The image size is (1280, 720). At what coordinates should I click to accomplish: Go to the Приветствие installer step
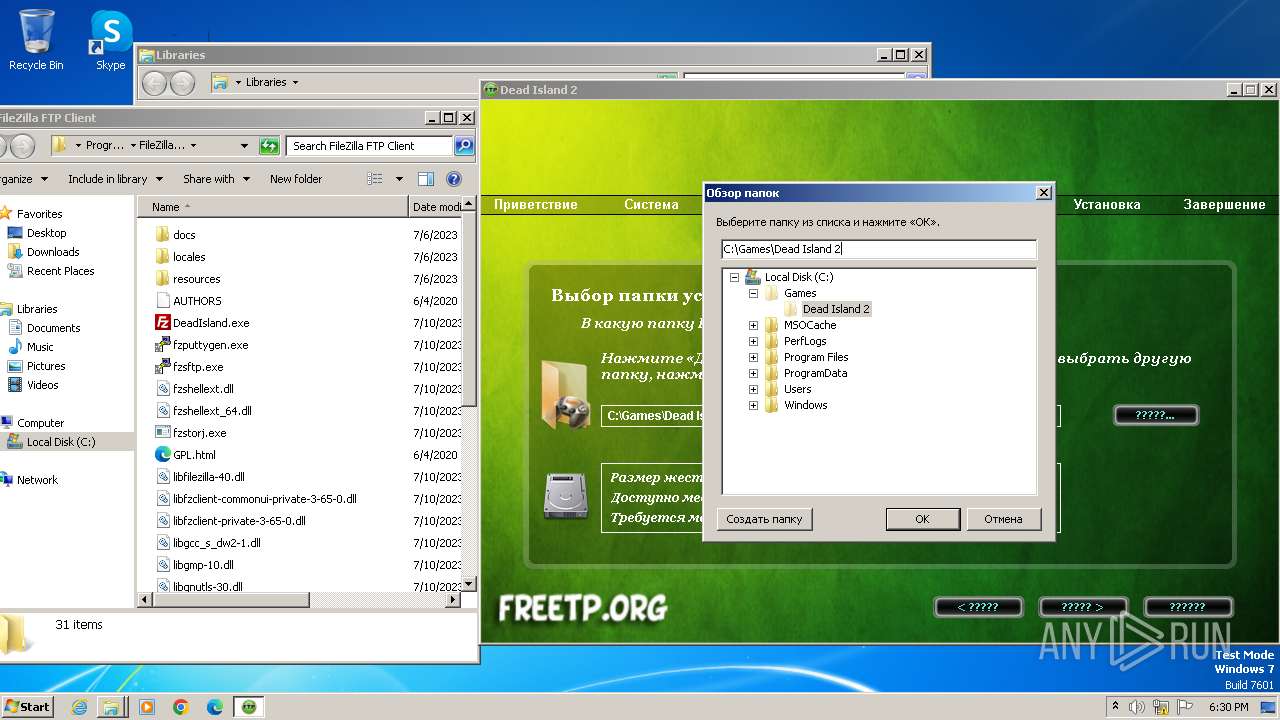(x=535, y=205)
